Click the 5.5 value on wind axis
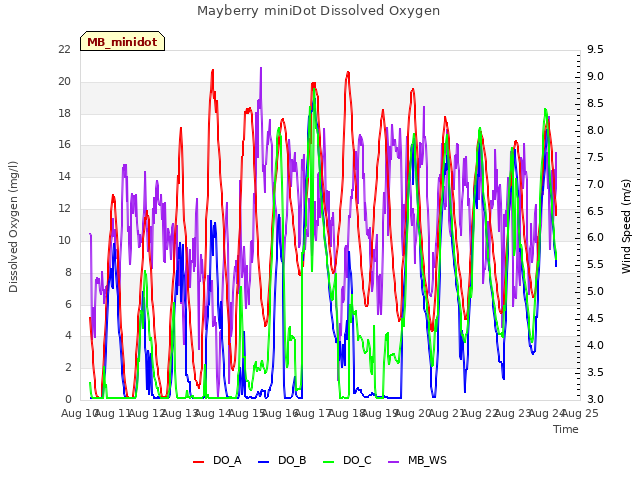Image resolution: width=640 pixels, height=480 pixels. (x=595, y=265)
